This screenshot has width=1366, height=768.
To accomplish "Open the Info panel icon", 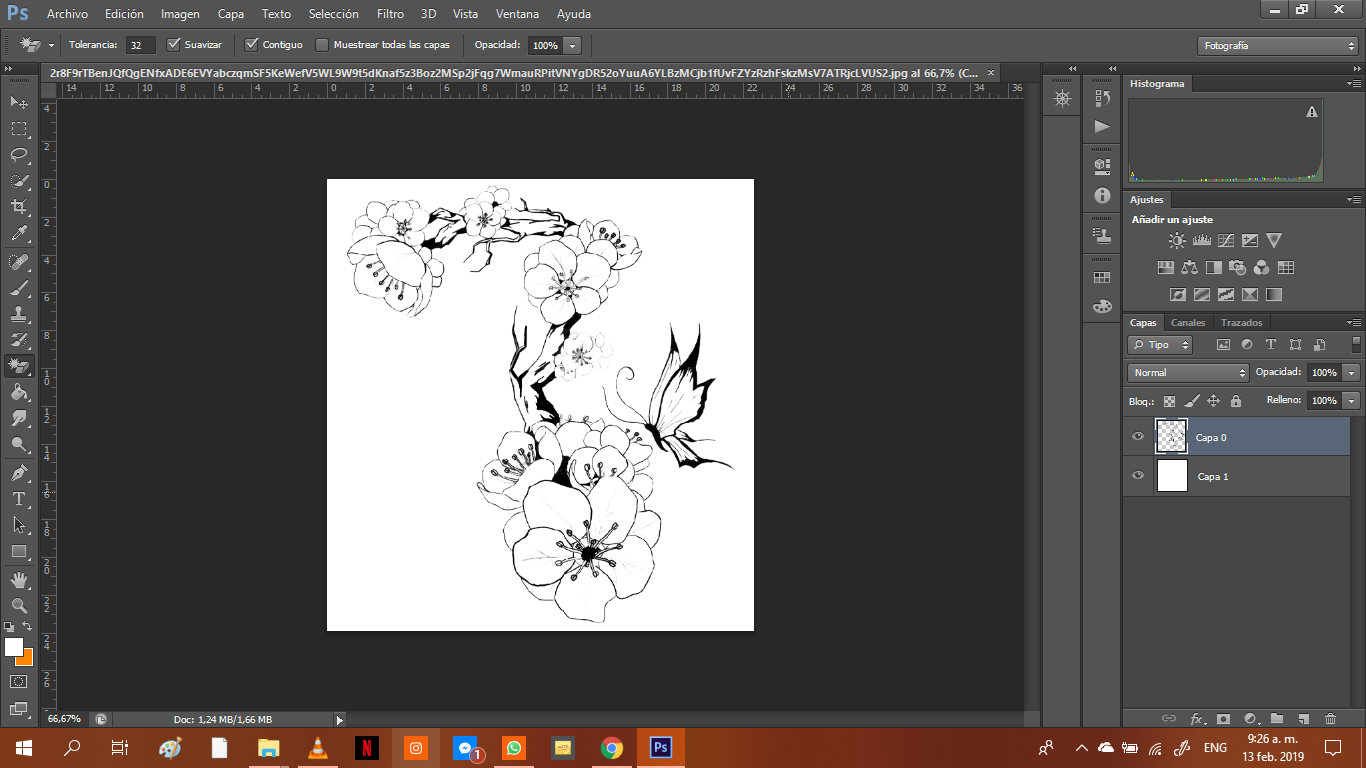I will (1102, 196).
